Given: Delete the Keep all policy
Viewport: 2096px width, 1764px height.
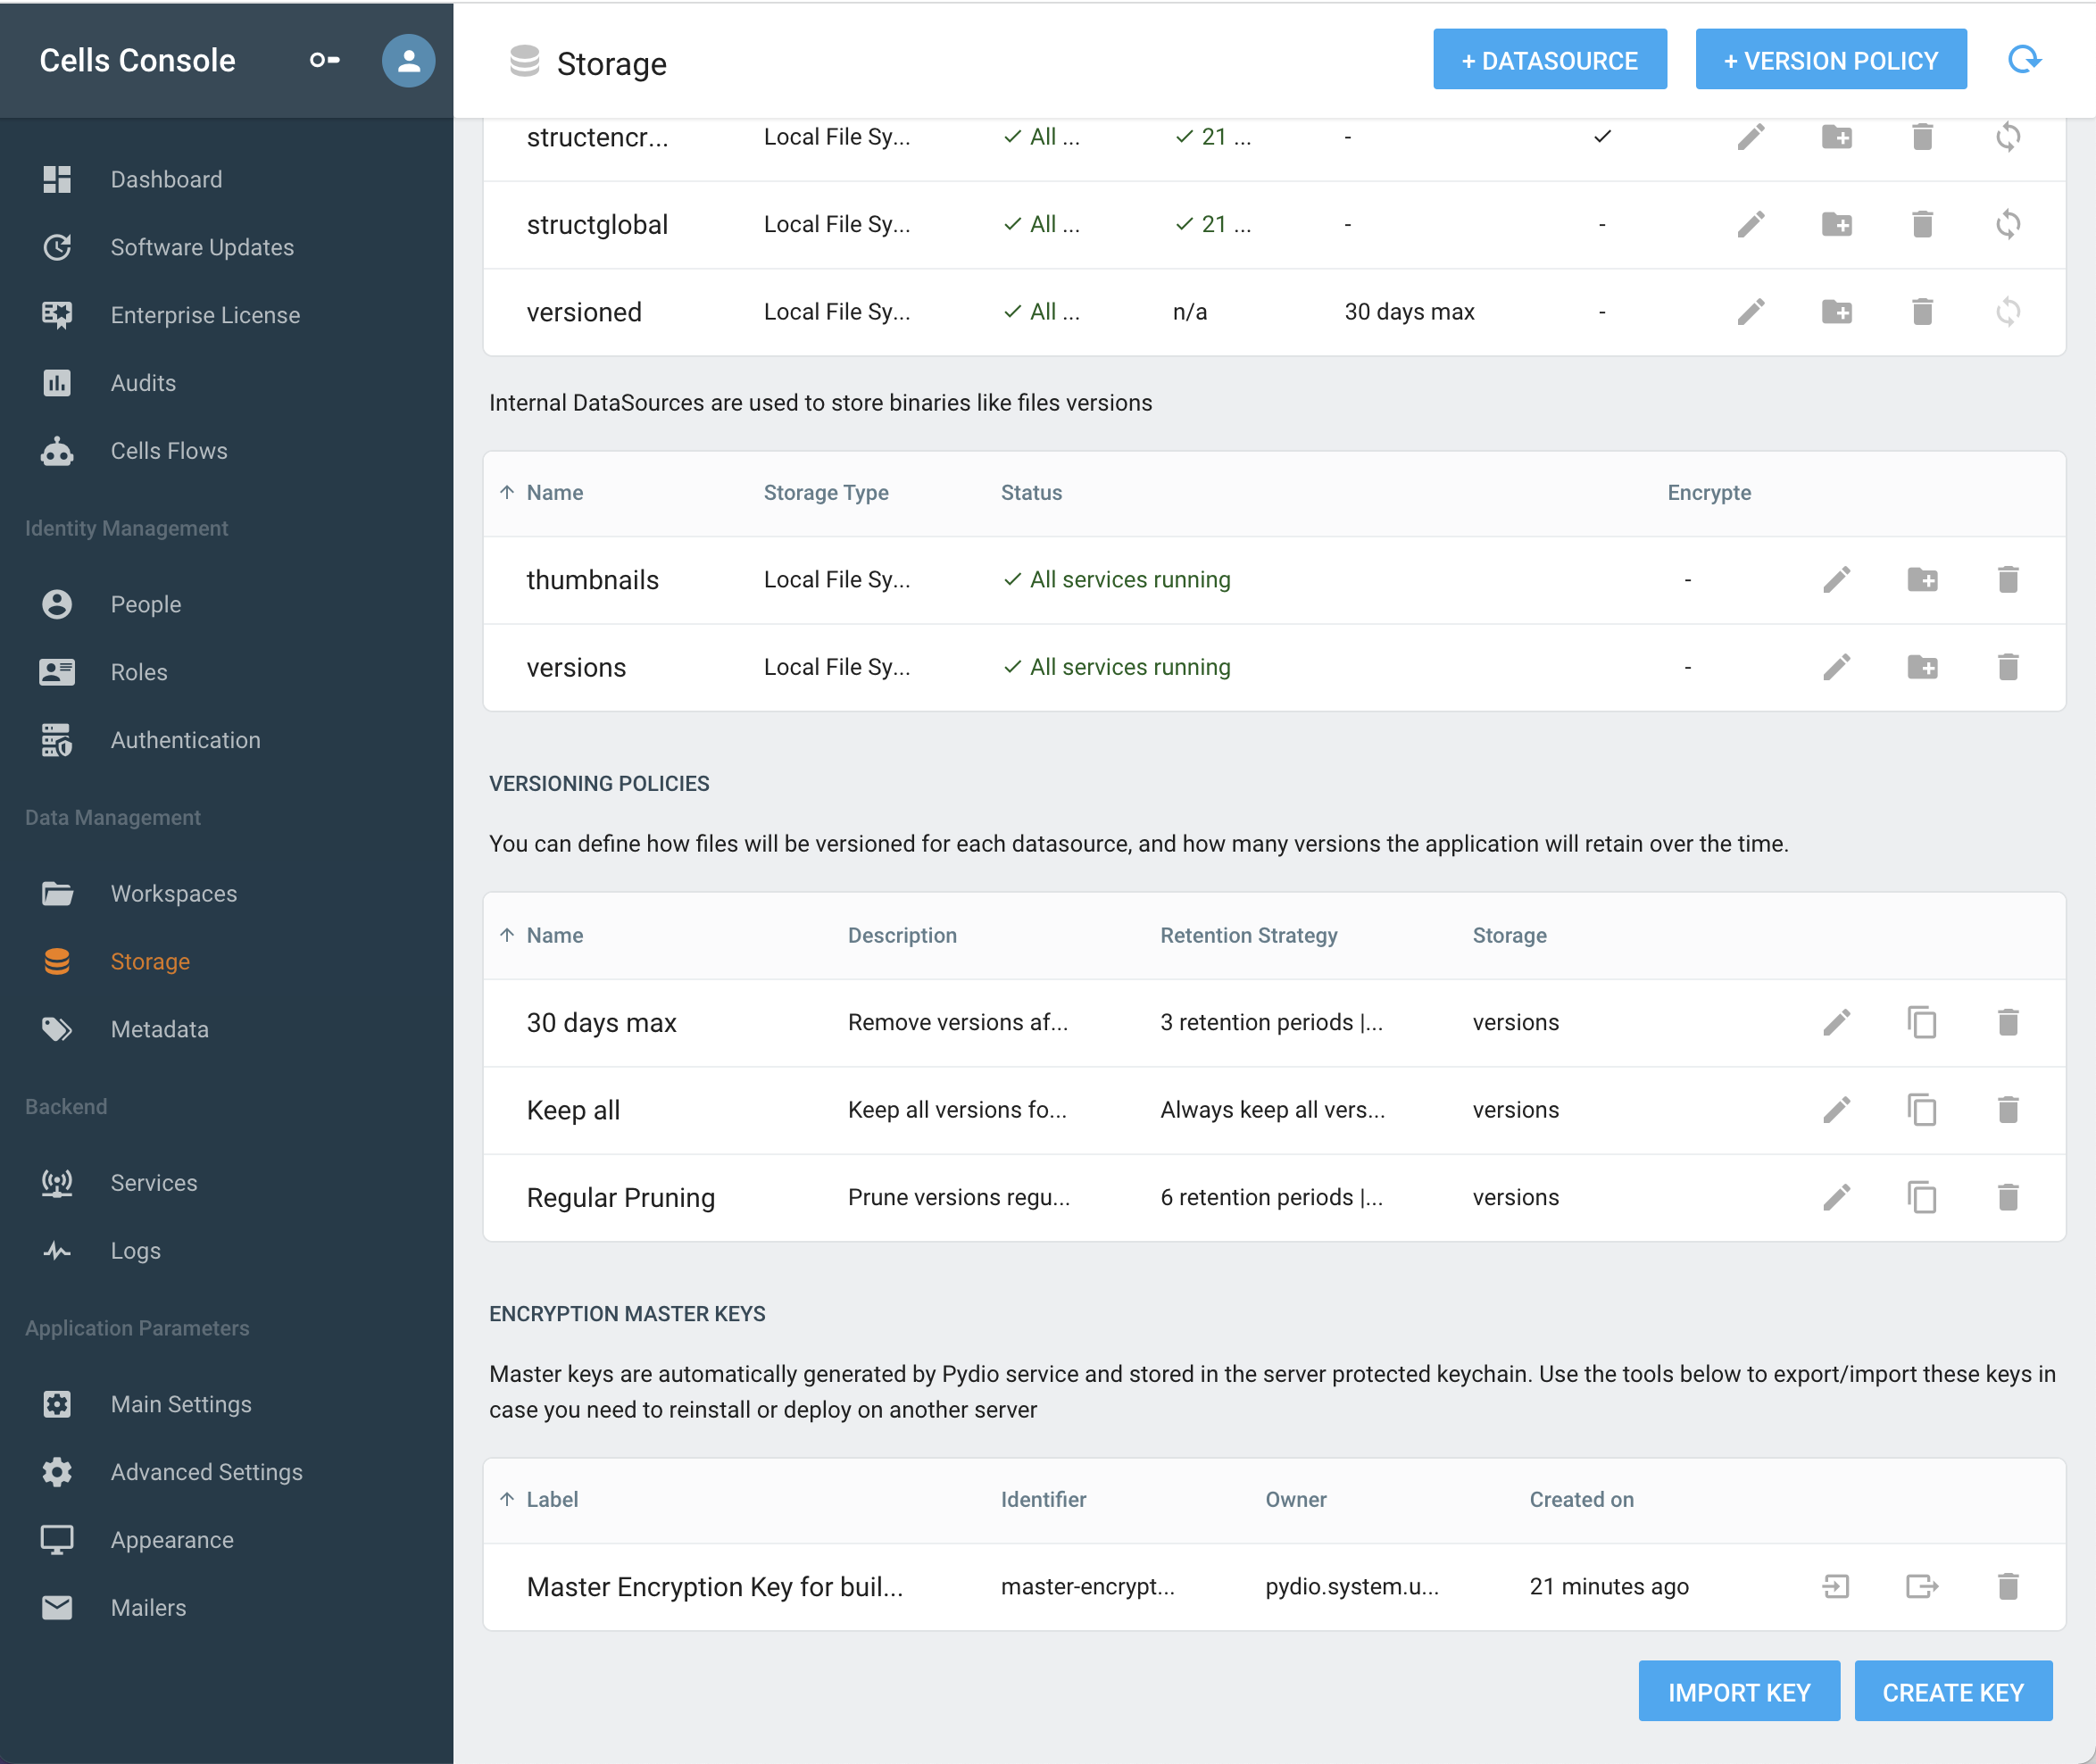Looking at the screenshot, I should click(x=2008, y=1110).
